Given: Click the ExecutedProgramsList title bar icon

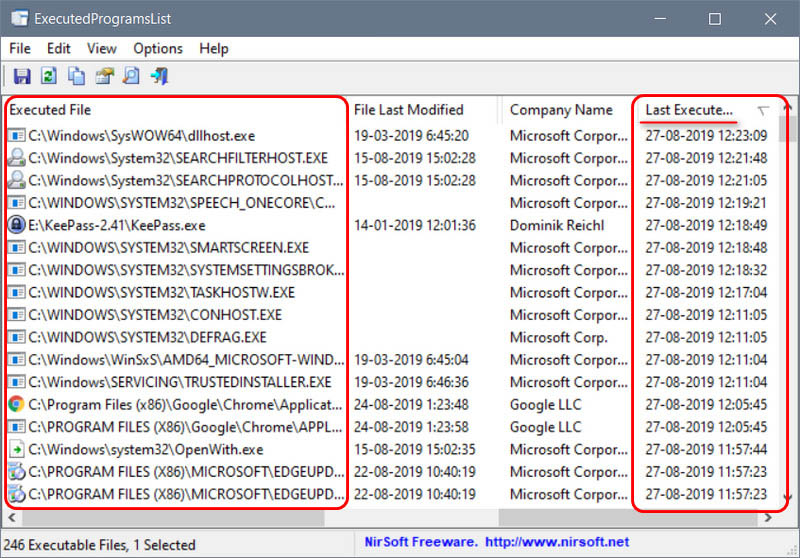Looking at the screenshot, I should pos(19,18).
